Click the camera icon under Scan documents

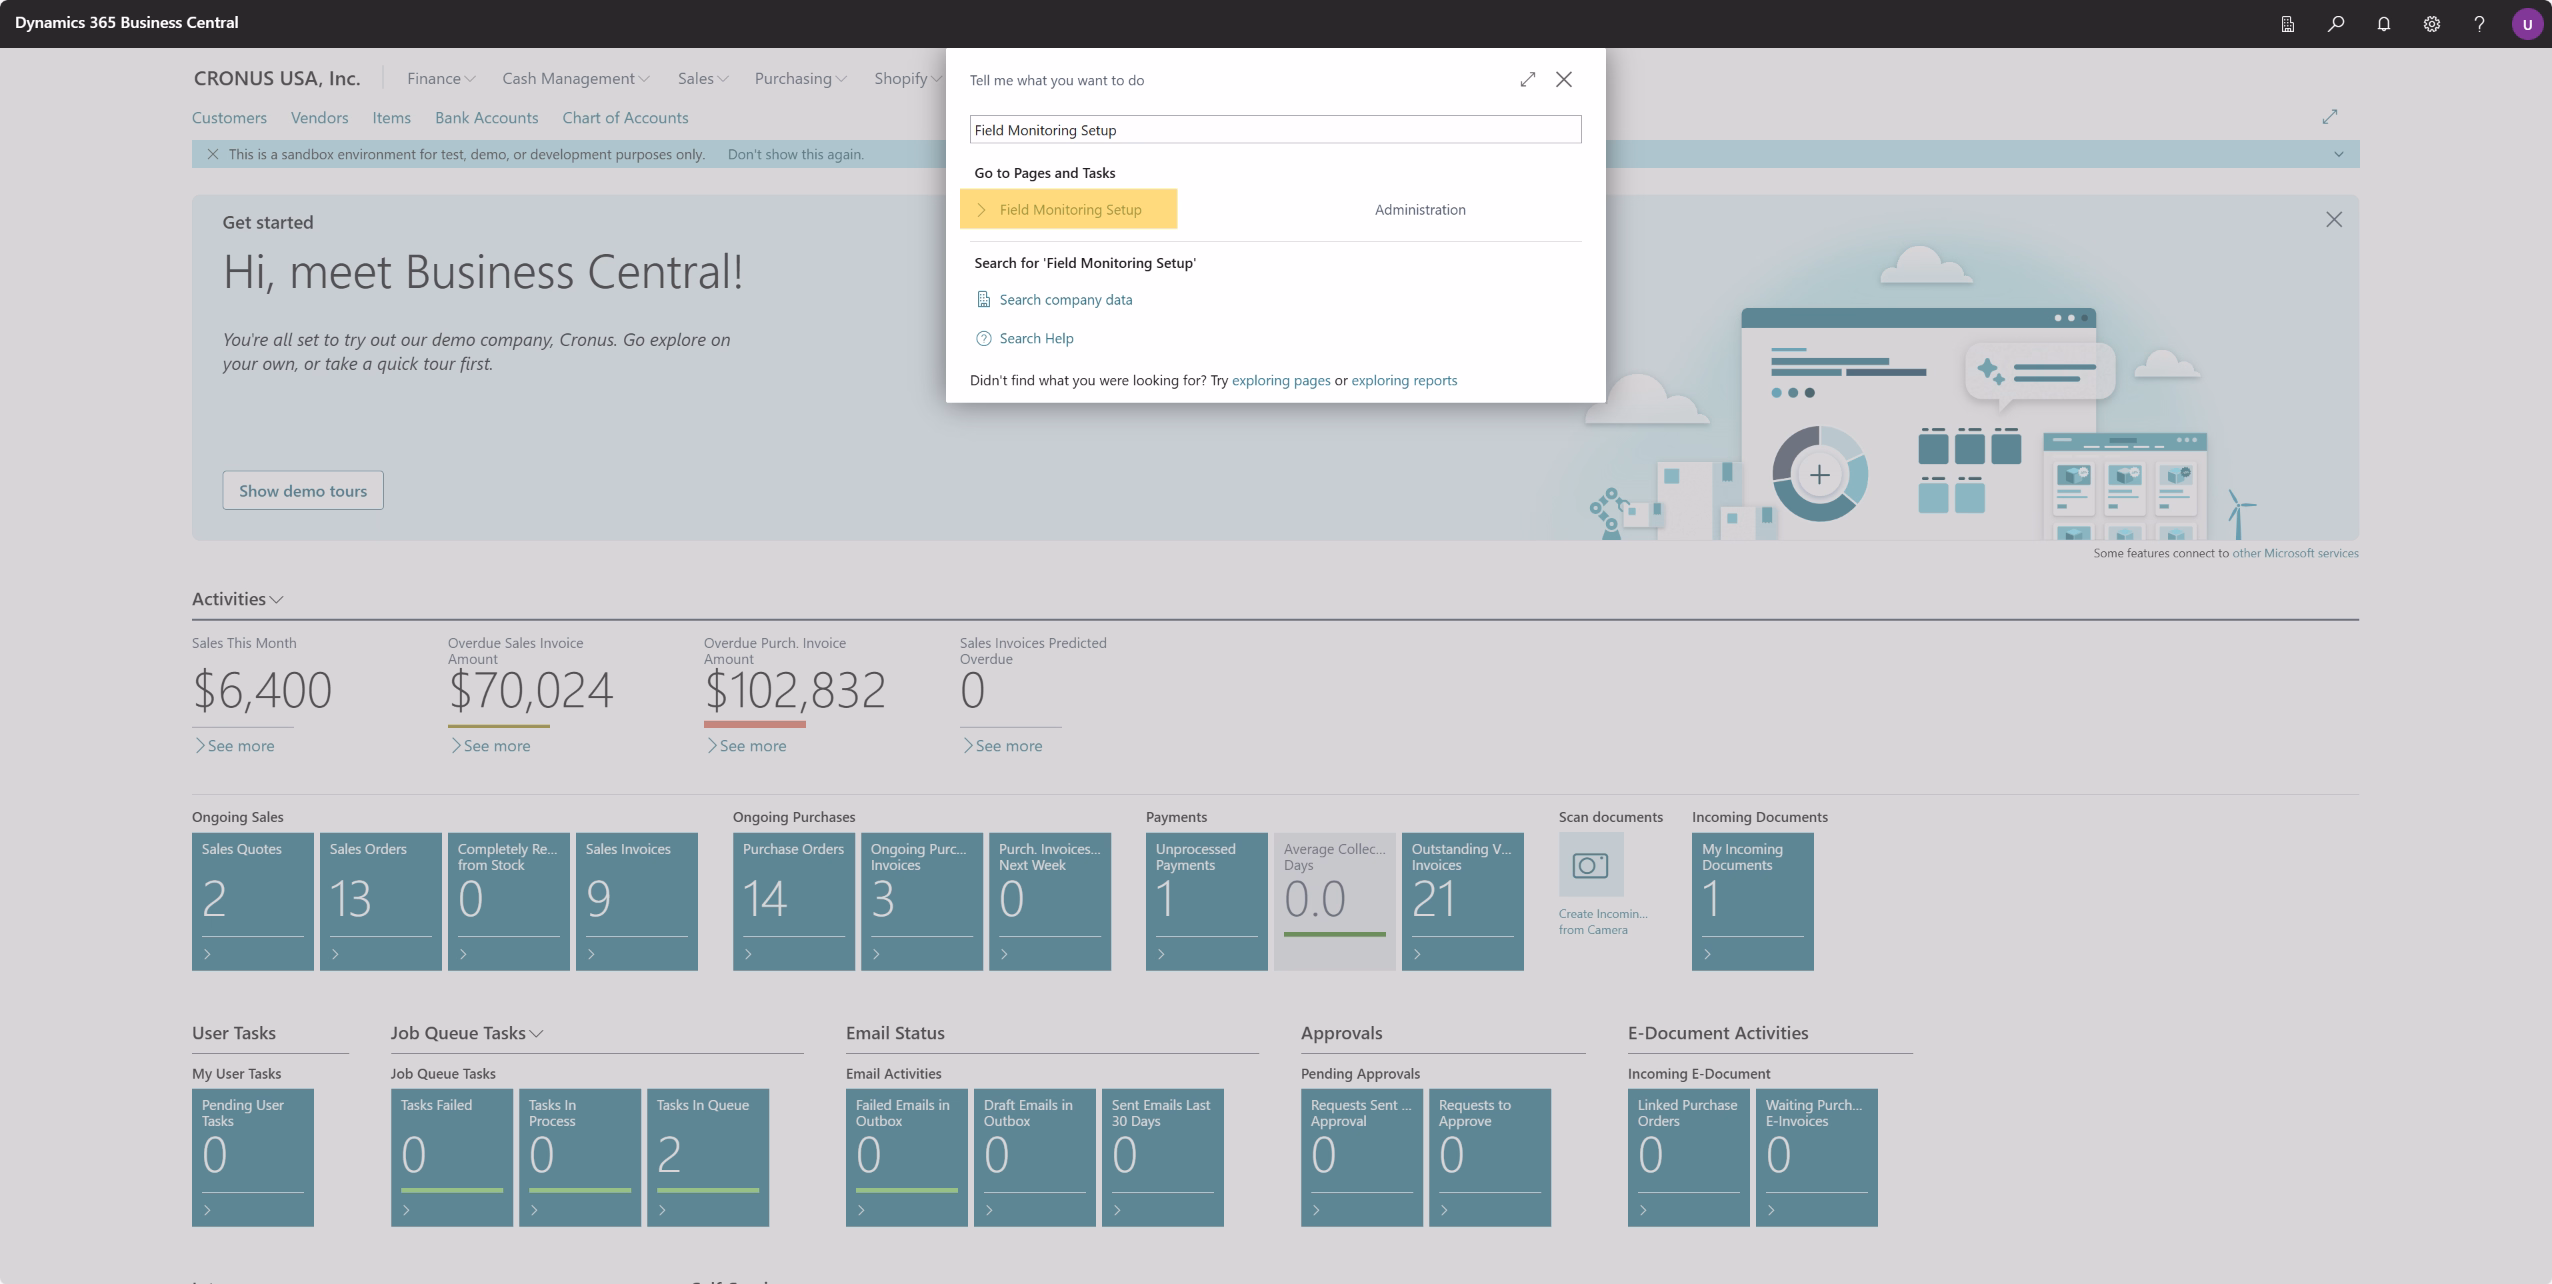point(1590,865)
